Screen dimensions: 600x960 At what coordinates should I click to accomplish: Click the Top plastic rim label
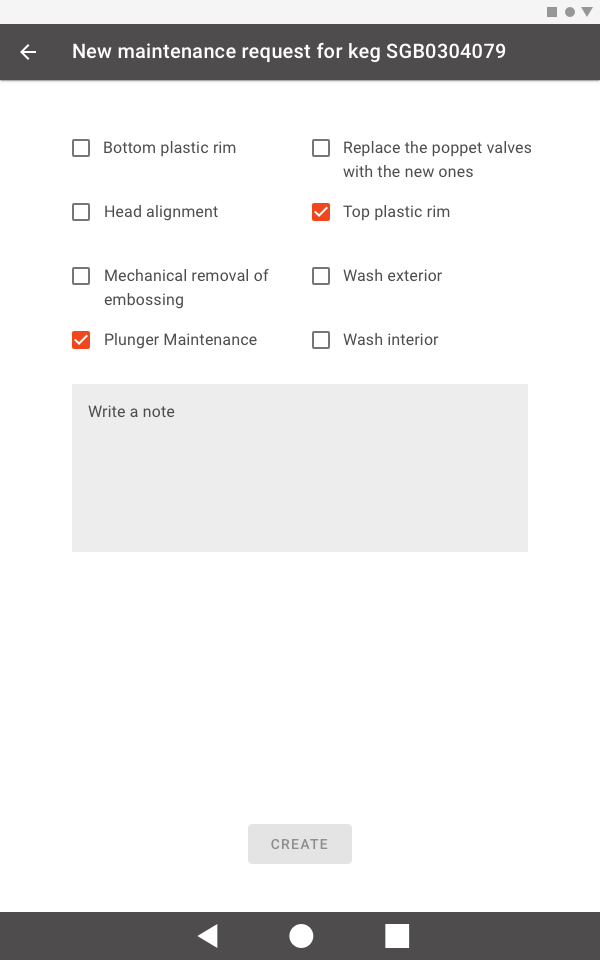pos(396,212)
